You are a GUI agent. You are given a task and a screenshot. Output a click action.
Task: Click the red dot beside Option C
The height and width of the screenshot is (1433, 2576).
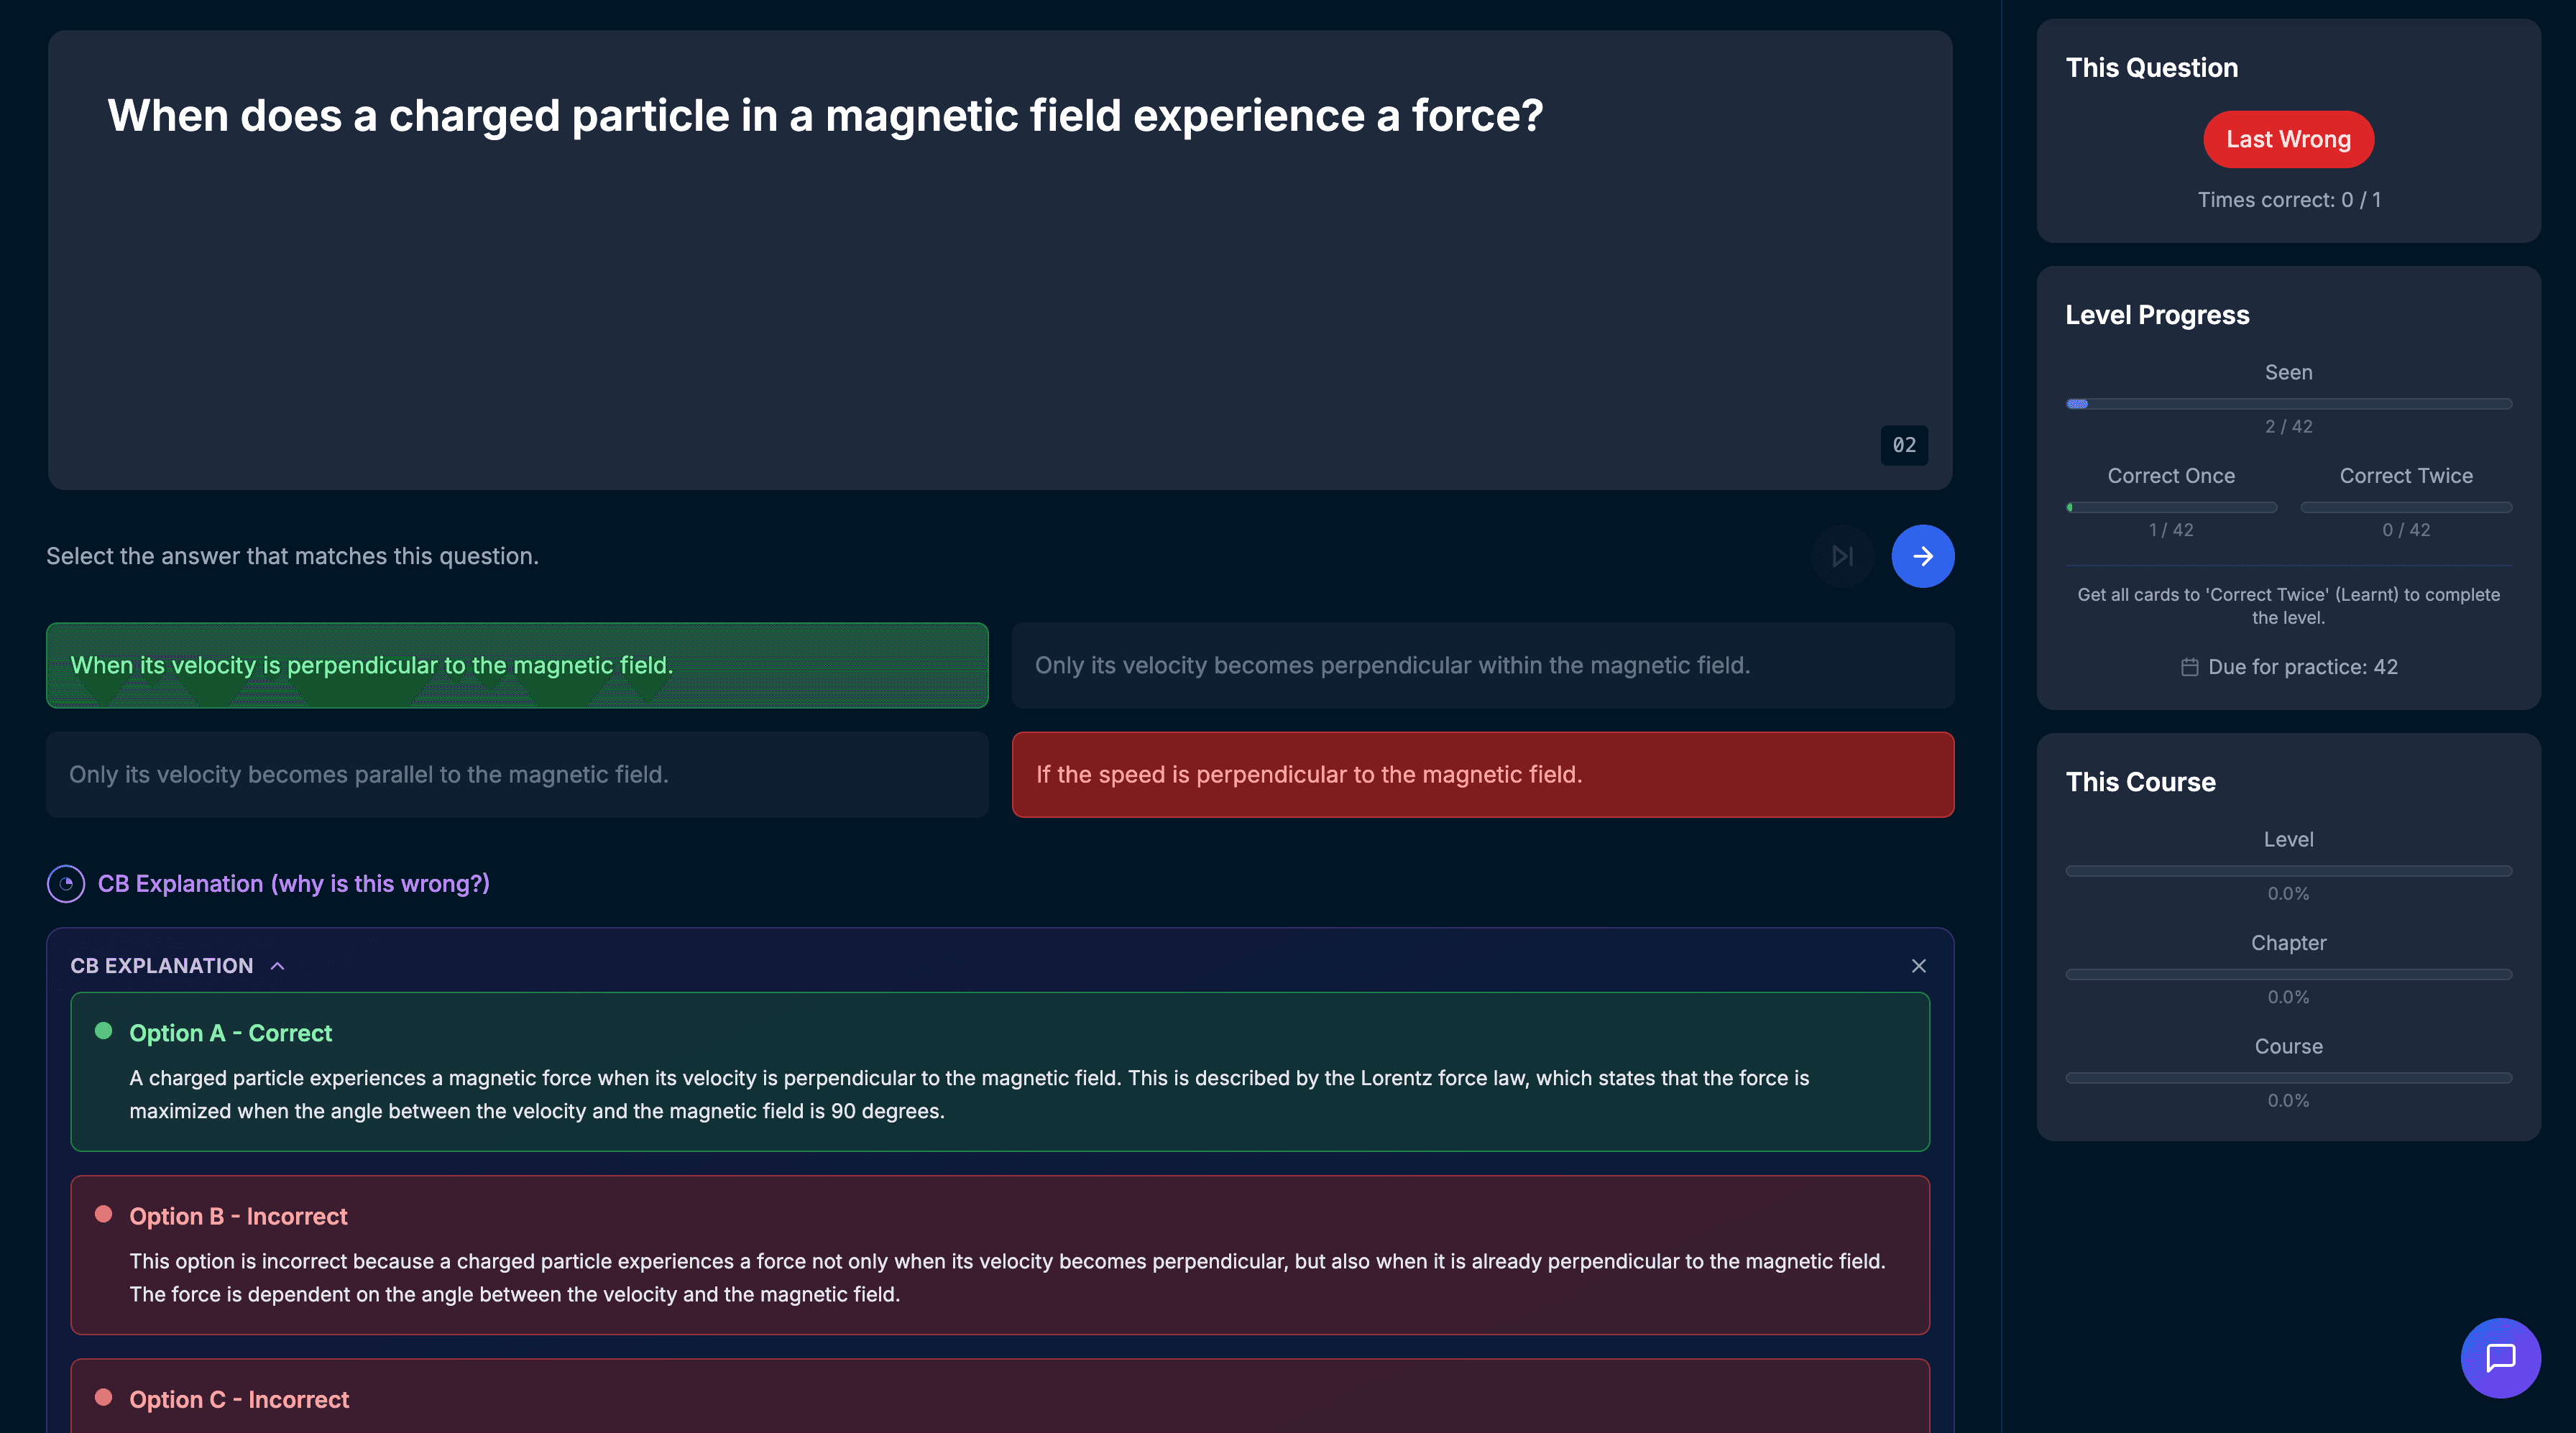pyautogui.click(x=103, y=1397)
